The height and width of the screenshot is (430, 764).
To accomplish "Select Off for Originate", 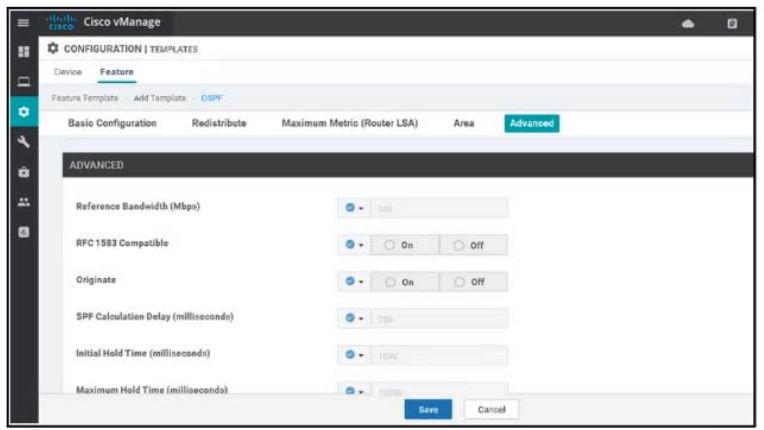I will click(474, 282).
